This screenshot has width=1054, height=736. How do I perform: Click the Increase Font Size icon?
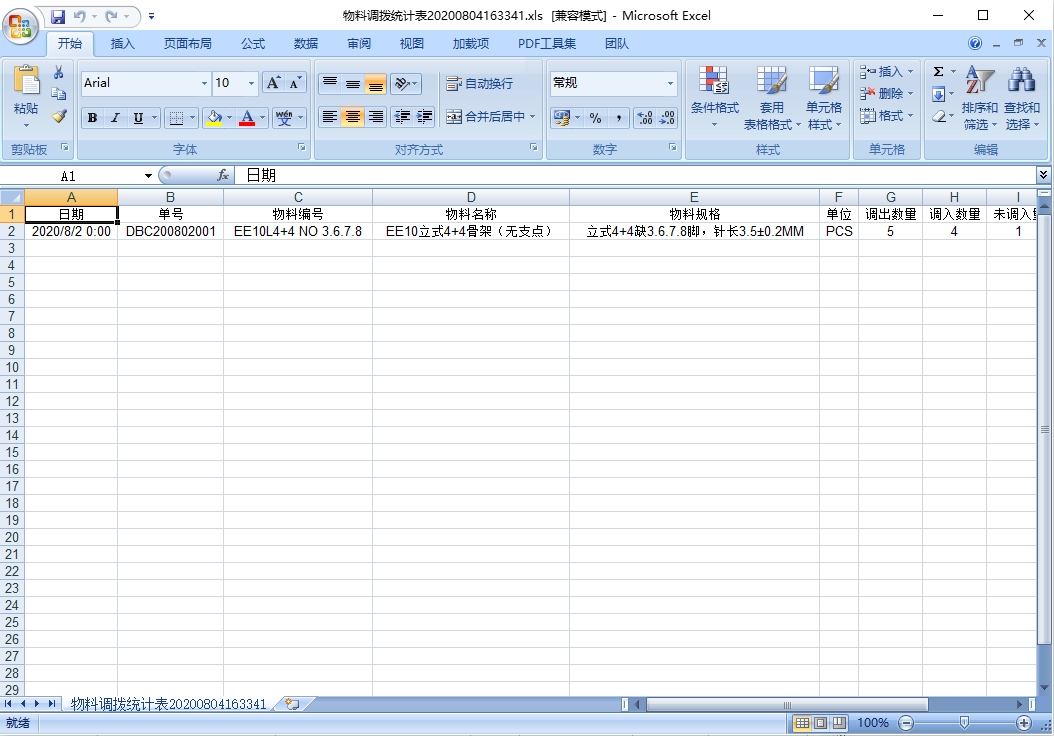pos(273,83)
